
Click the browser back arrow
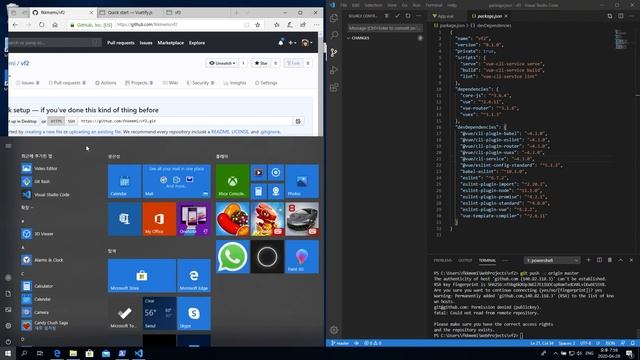[x=15, y=25]
